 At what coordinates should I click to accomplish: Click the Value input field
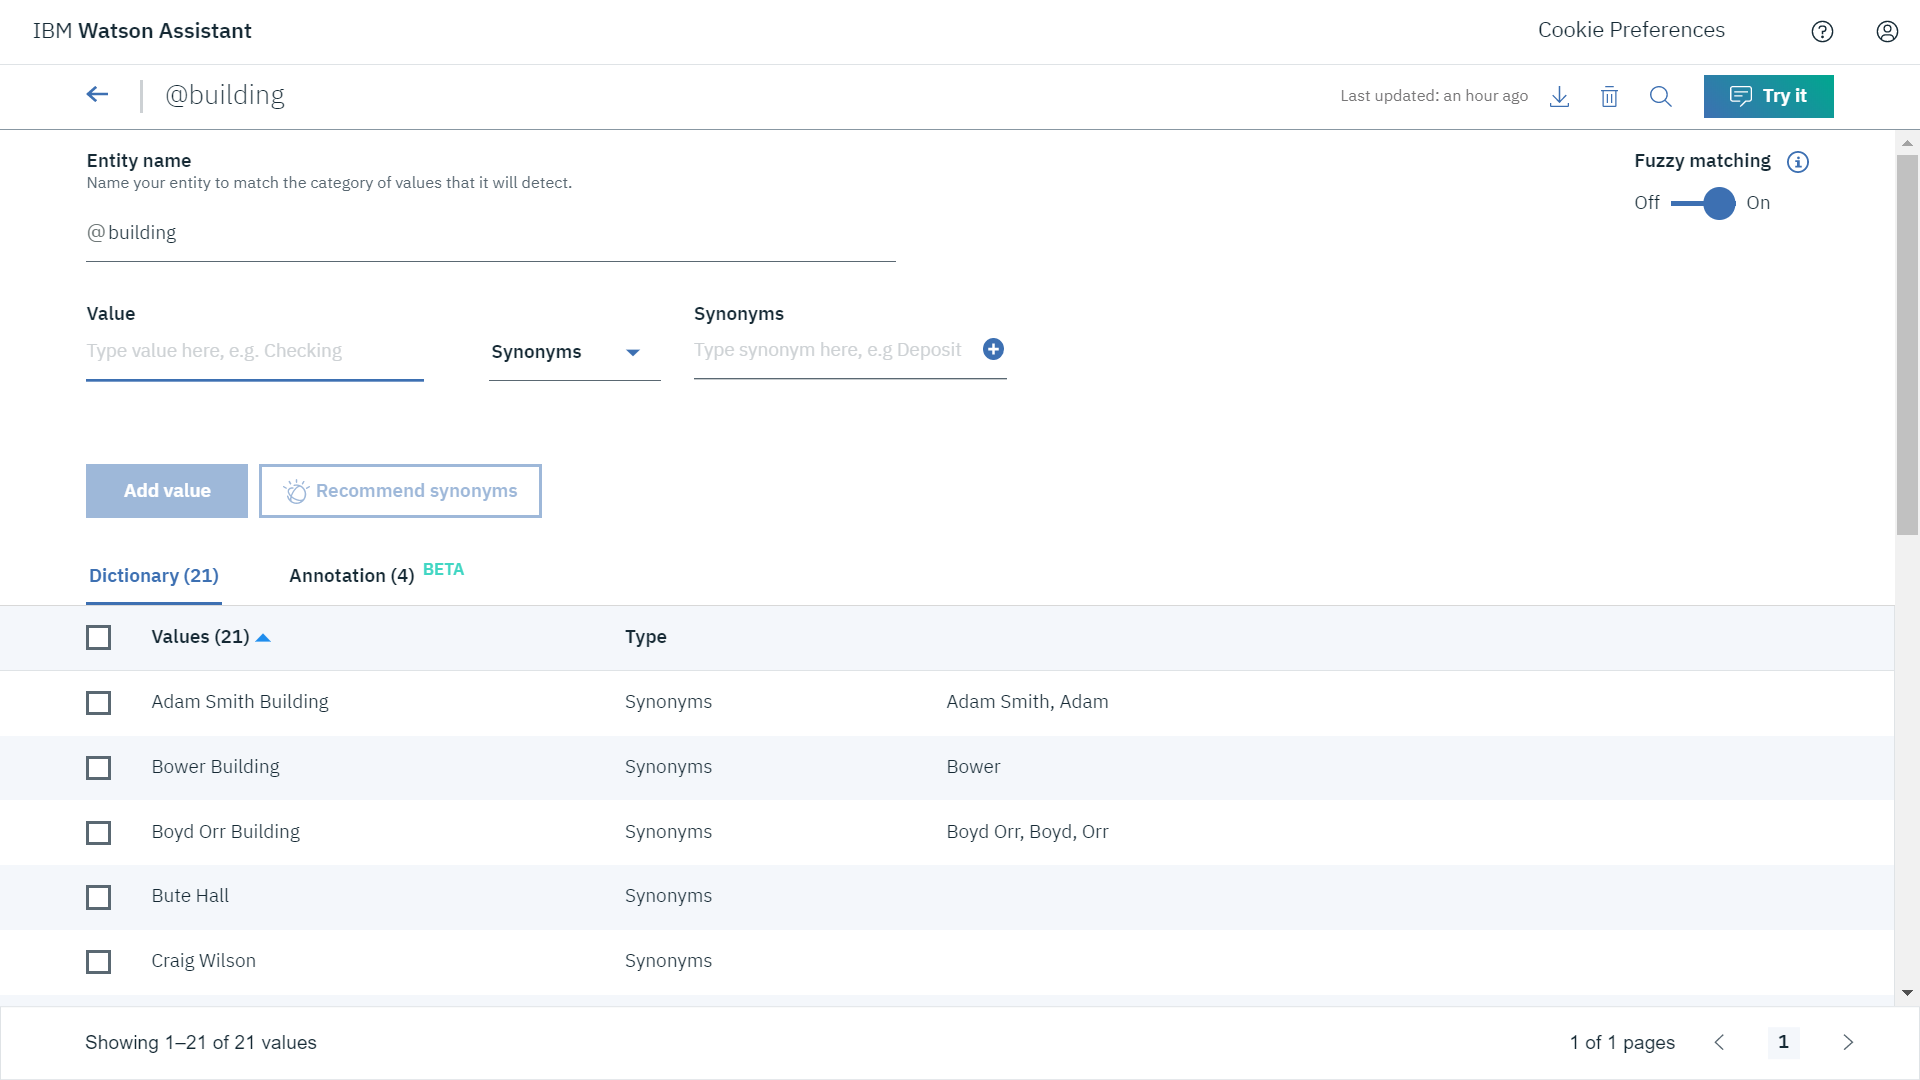coord(254,351)
